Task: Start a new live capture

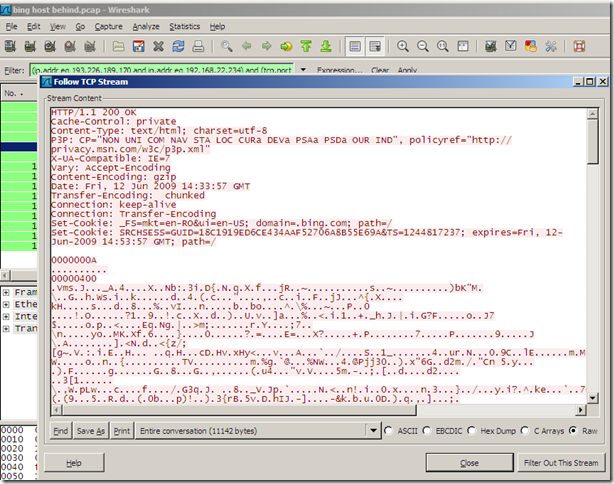Action: pos(50,46)
